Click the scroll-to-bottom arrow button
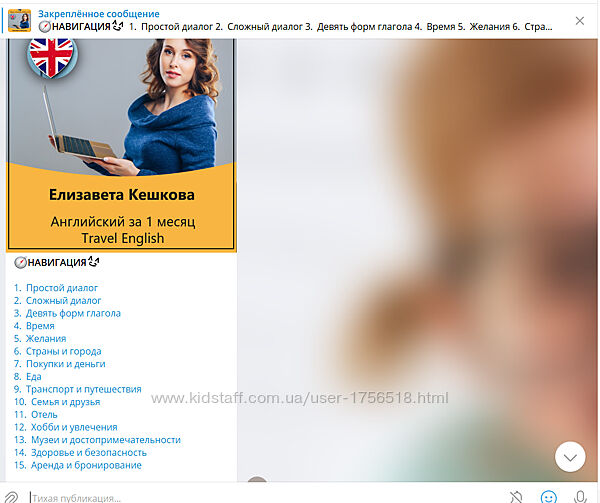Screen dimensions: 600x503 570,457
